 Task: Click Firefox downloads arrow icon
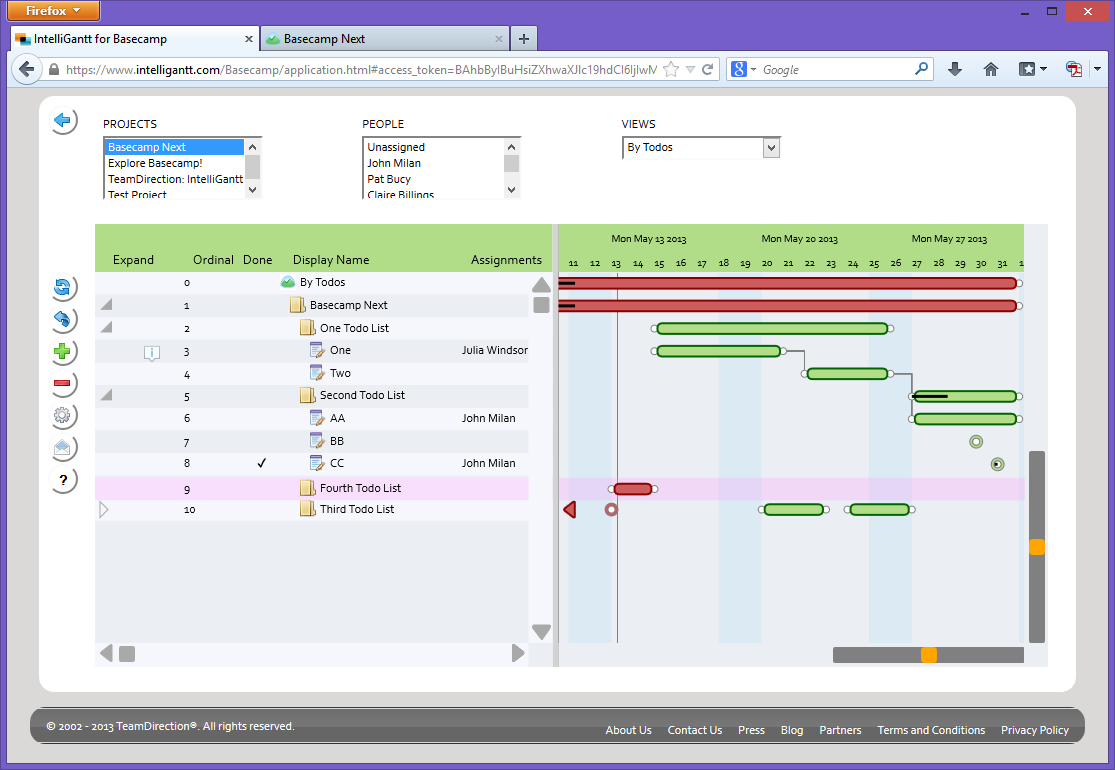(x=955, y=69)
